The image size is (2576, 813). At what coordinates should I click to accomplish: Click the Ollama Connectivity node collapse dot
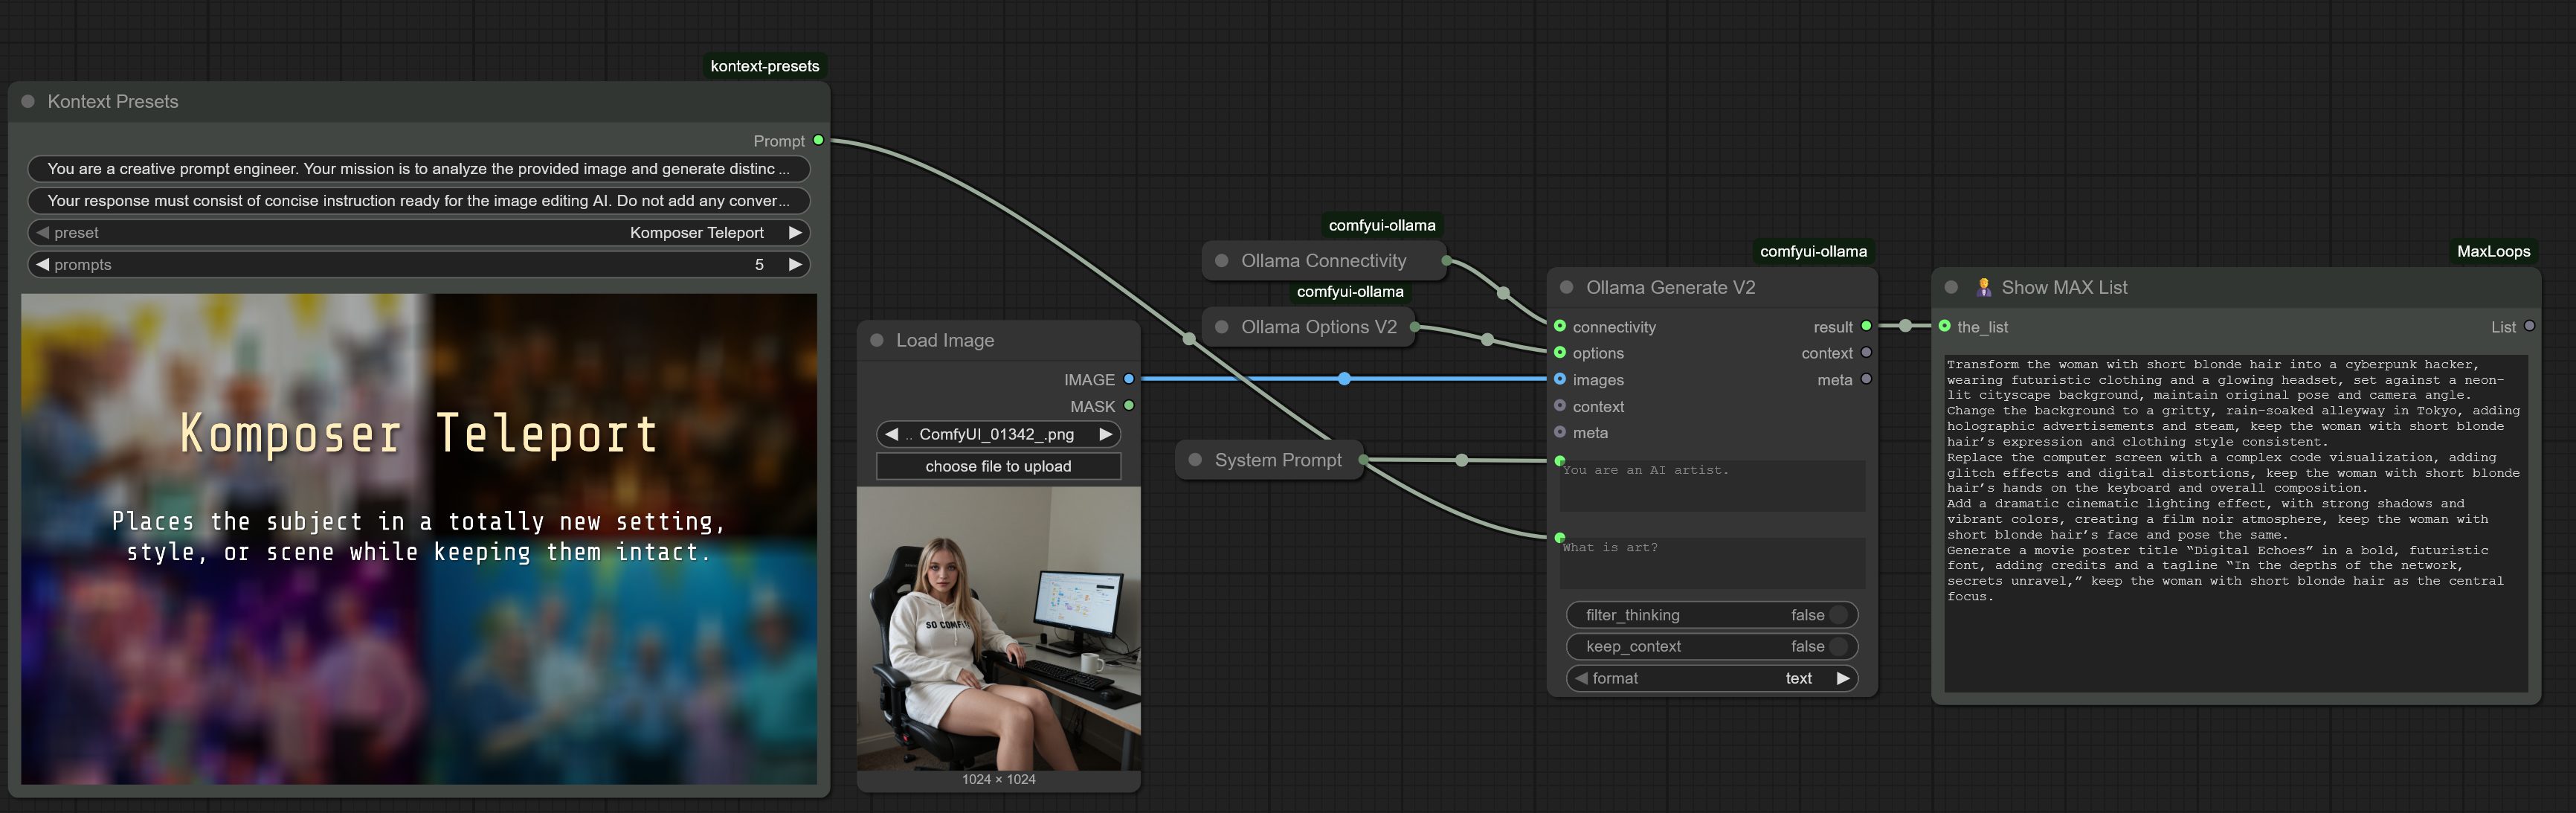click(1221, 260)
